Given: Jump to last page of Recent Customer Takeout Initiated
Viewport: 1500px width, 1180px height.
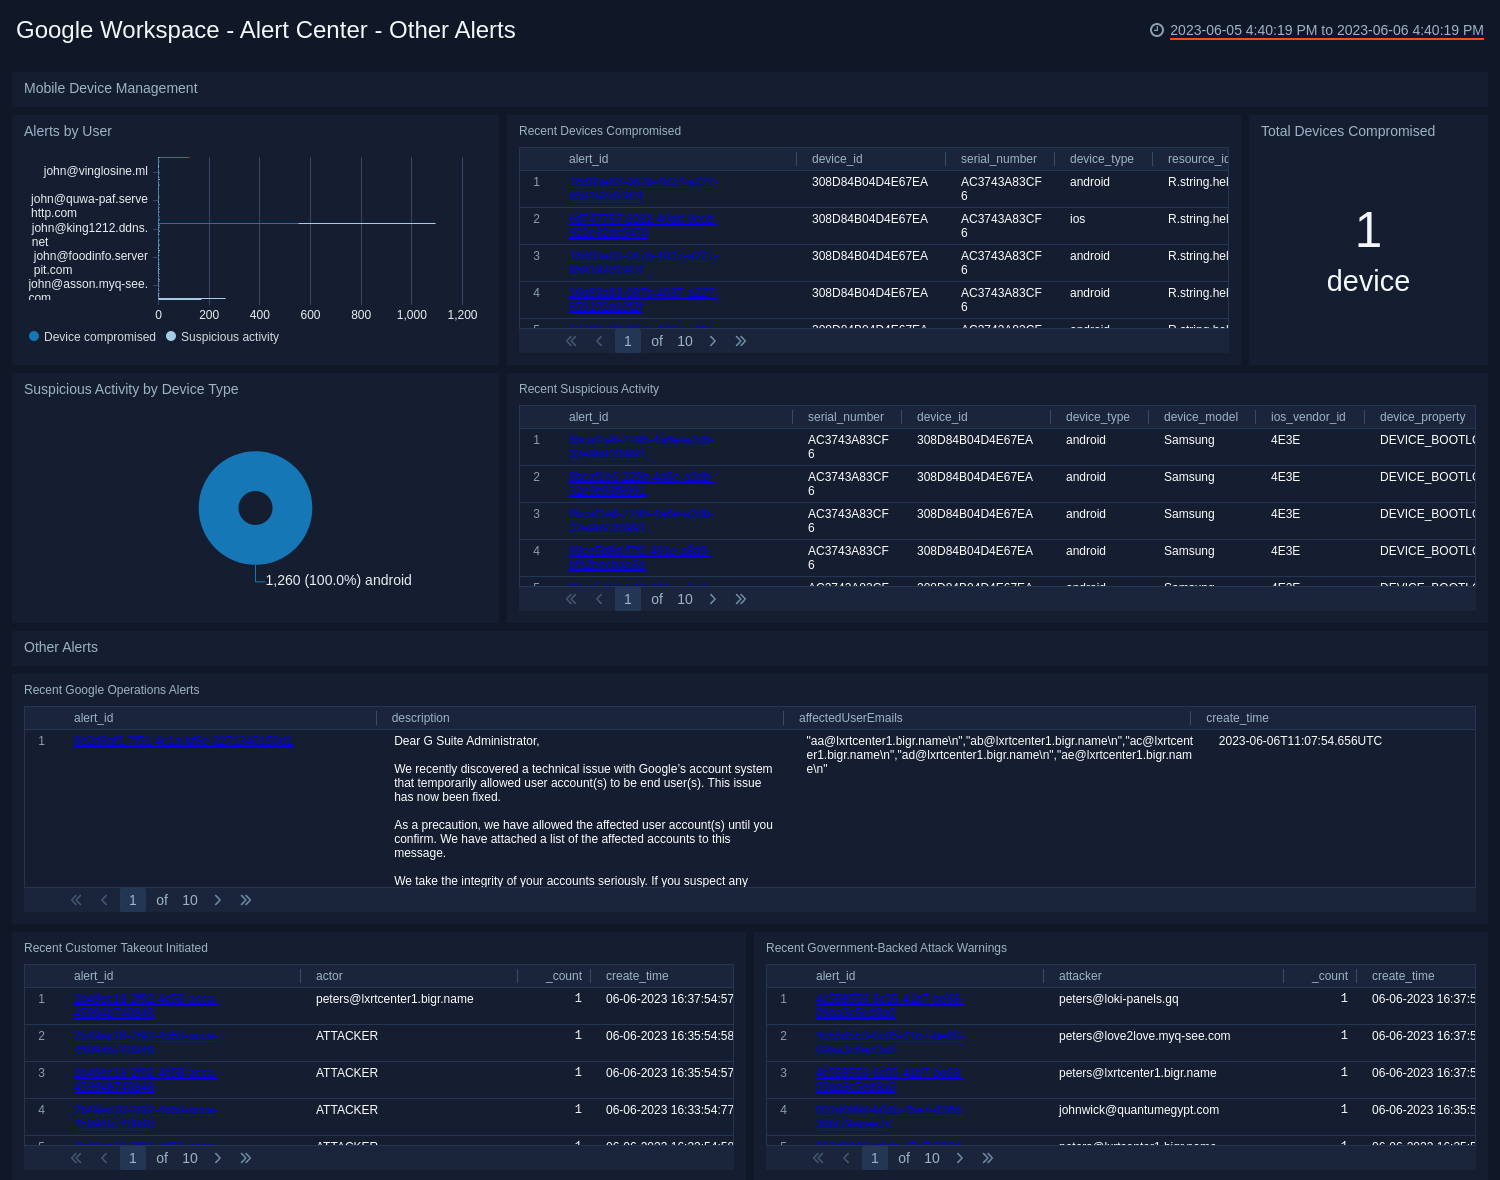Looking at the screenshot, I should [x=245, y=1157].
